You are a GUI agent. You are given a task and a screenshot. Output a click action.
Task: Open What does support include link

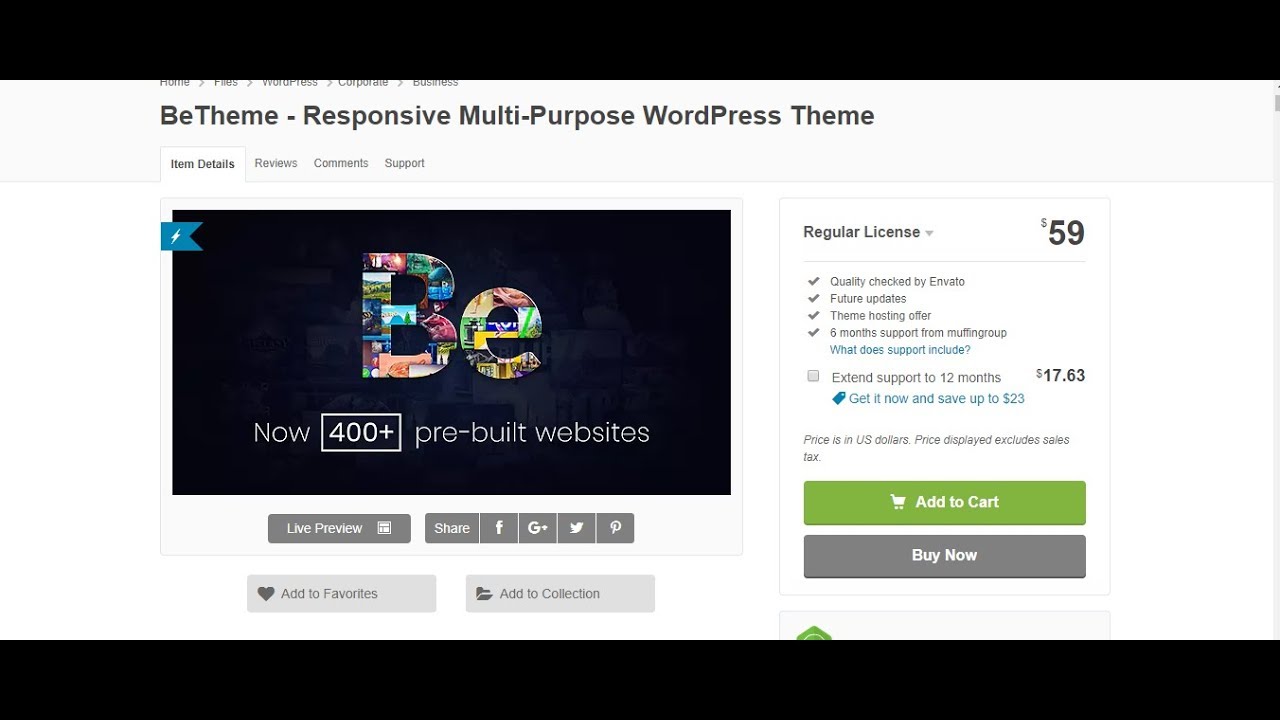pos(900,350)
